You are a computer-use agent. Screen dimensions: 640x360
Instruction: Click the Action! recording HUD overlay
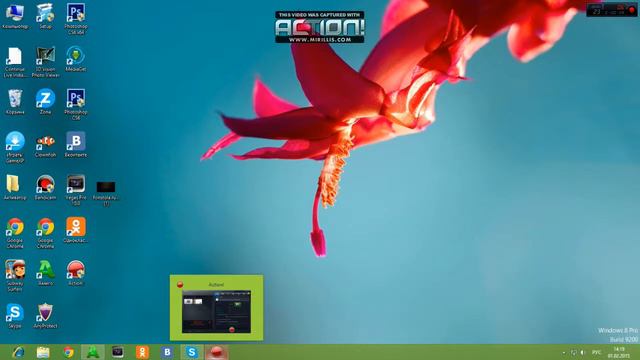pos(611,10)
